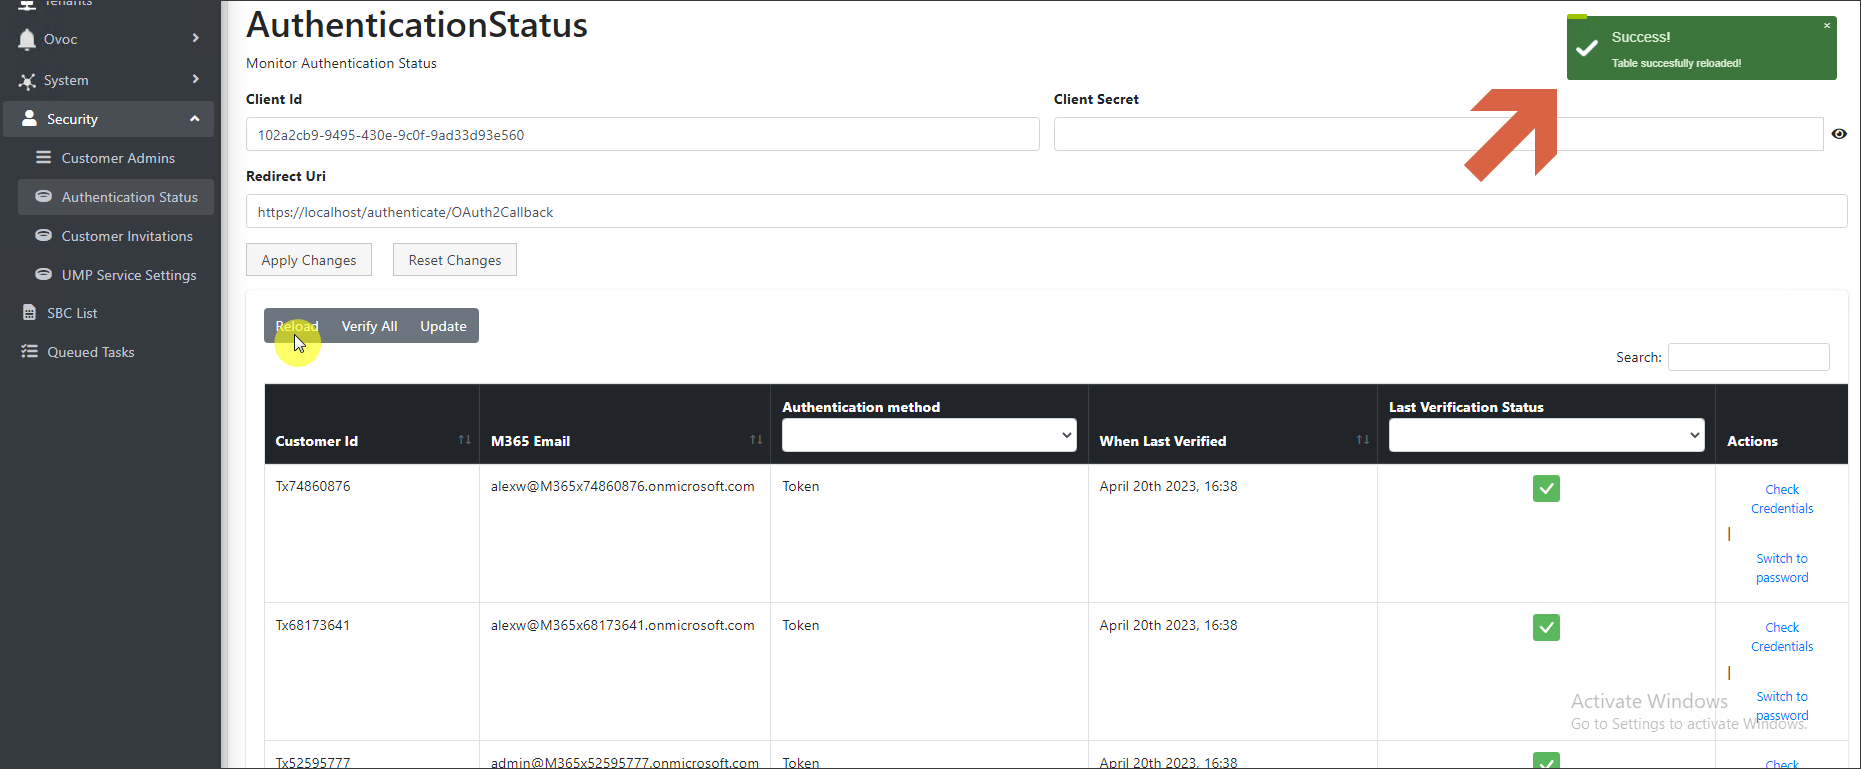Collapse the Security menu chevron
The image size is (1861, 769).
tap(194, 118)
